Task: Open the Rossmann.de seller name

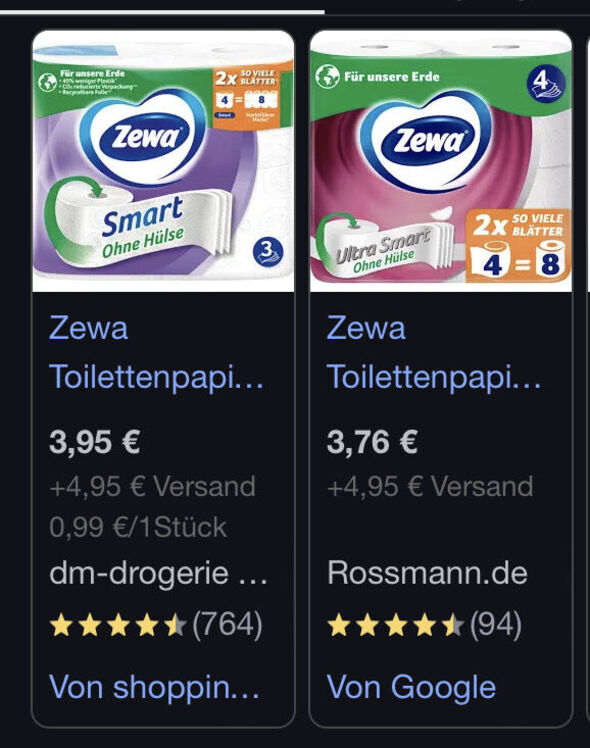Action: (x=427, y=572)
